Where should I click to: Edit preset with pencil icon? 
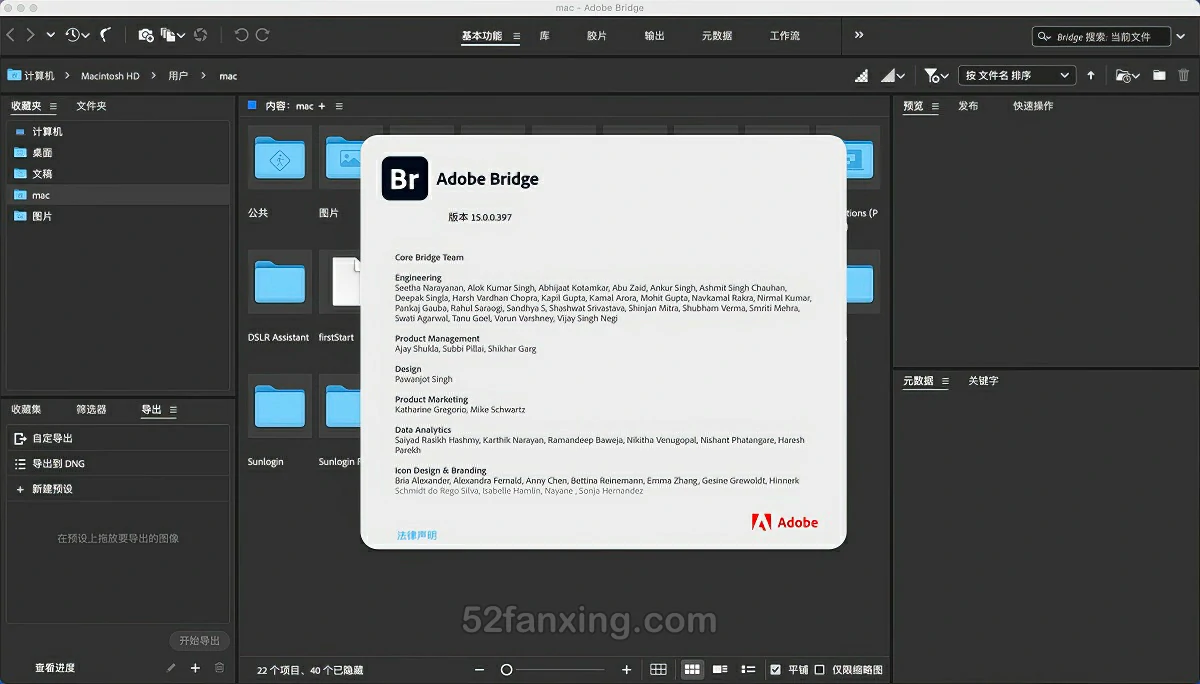(x=171, y=668)
